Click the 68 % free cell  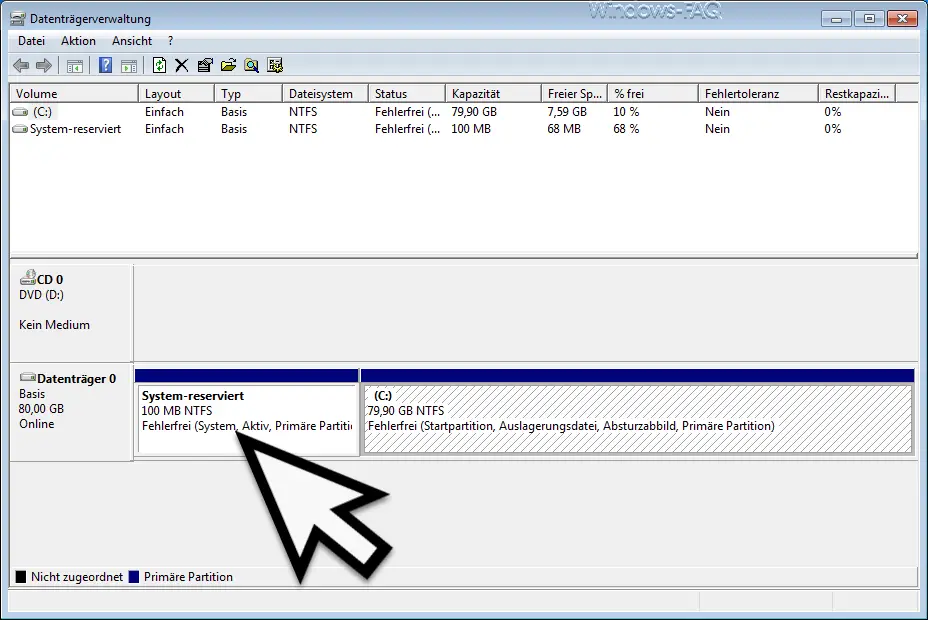(x=626, y=129)
